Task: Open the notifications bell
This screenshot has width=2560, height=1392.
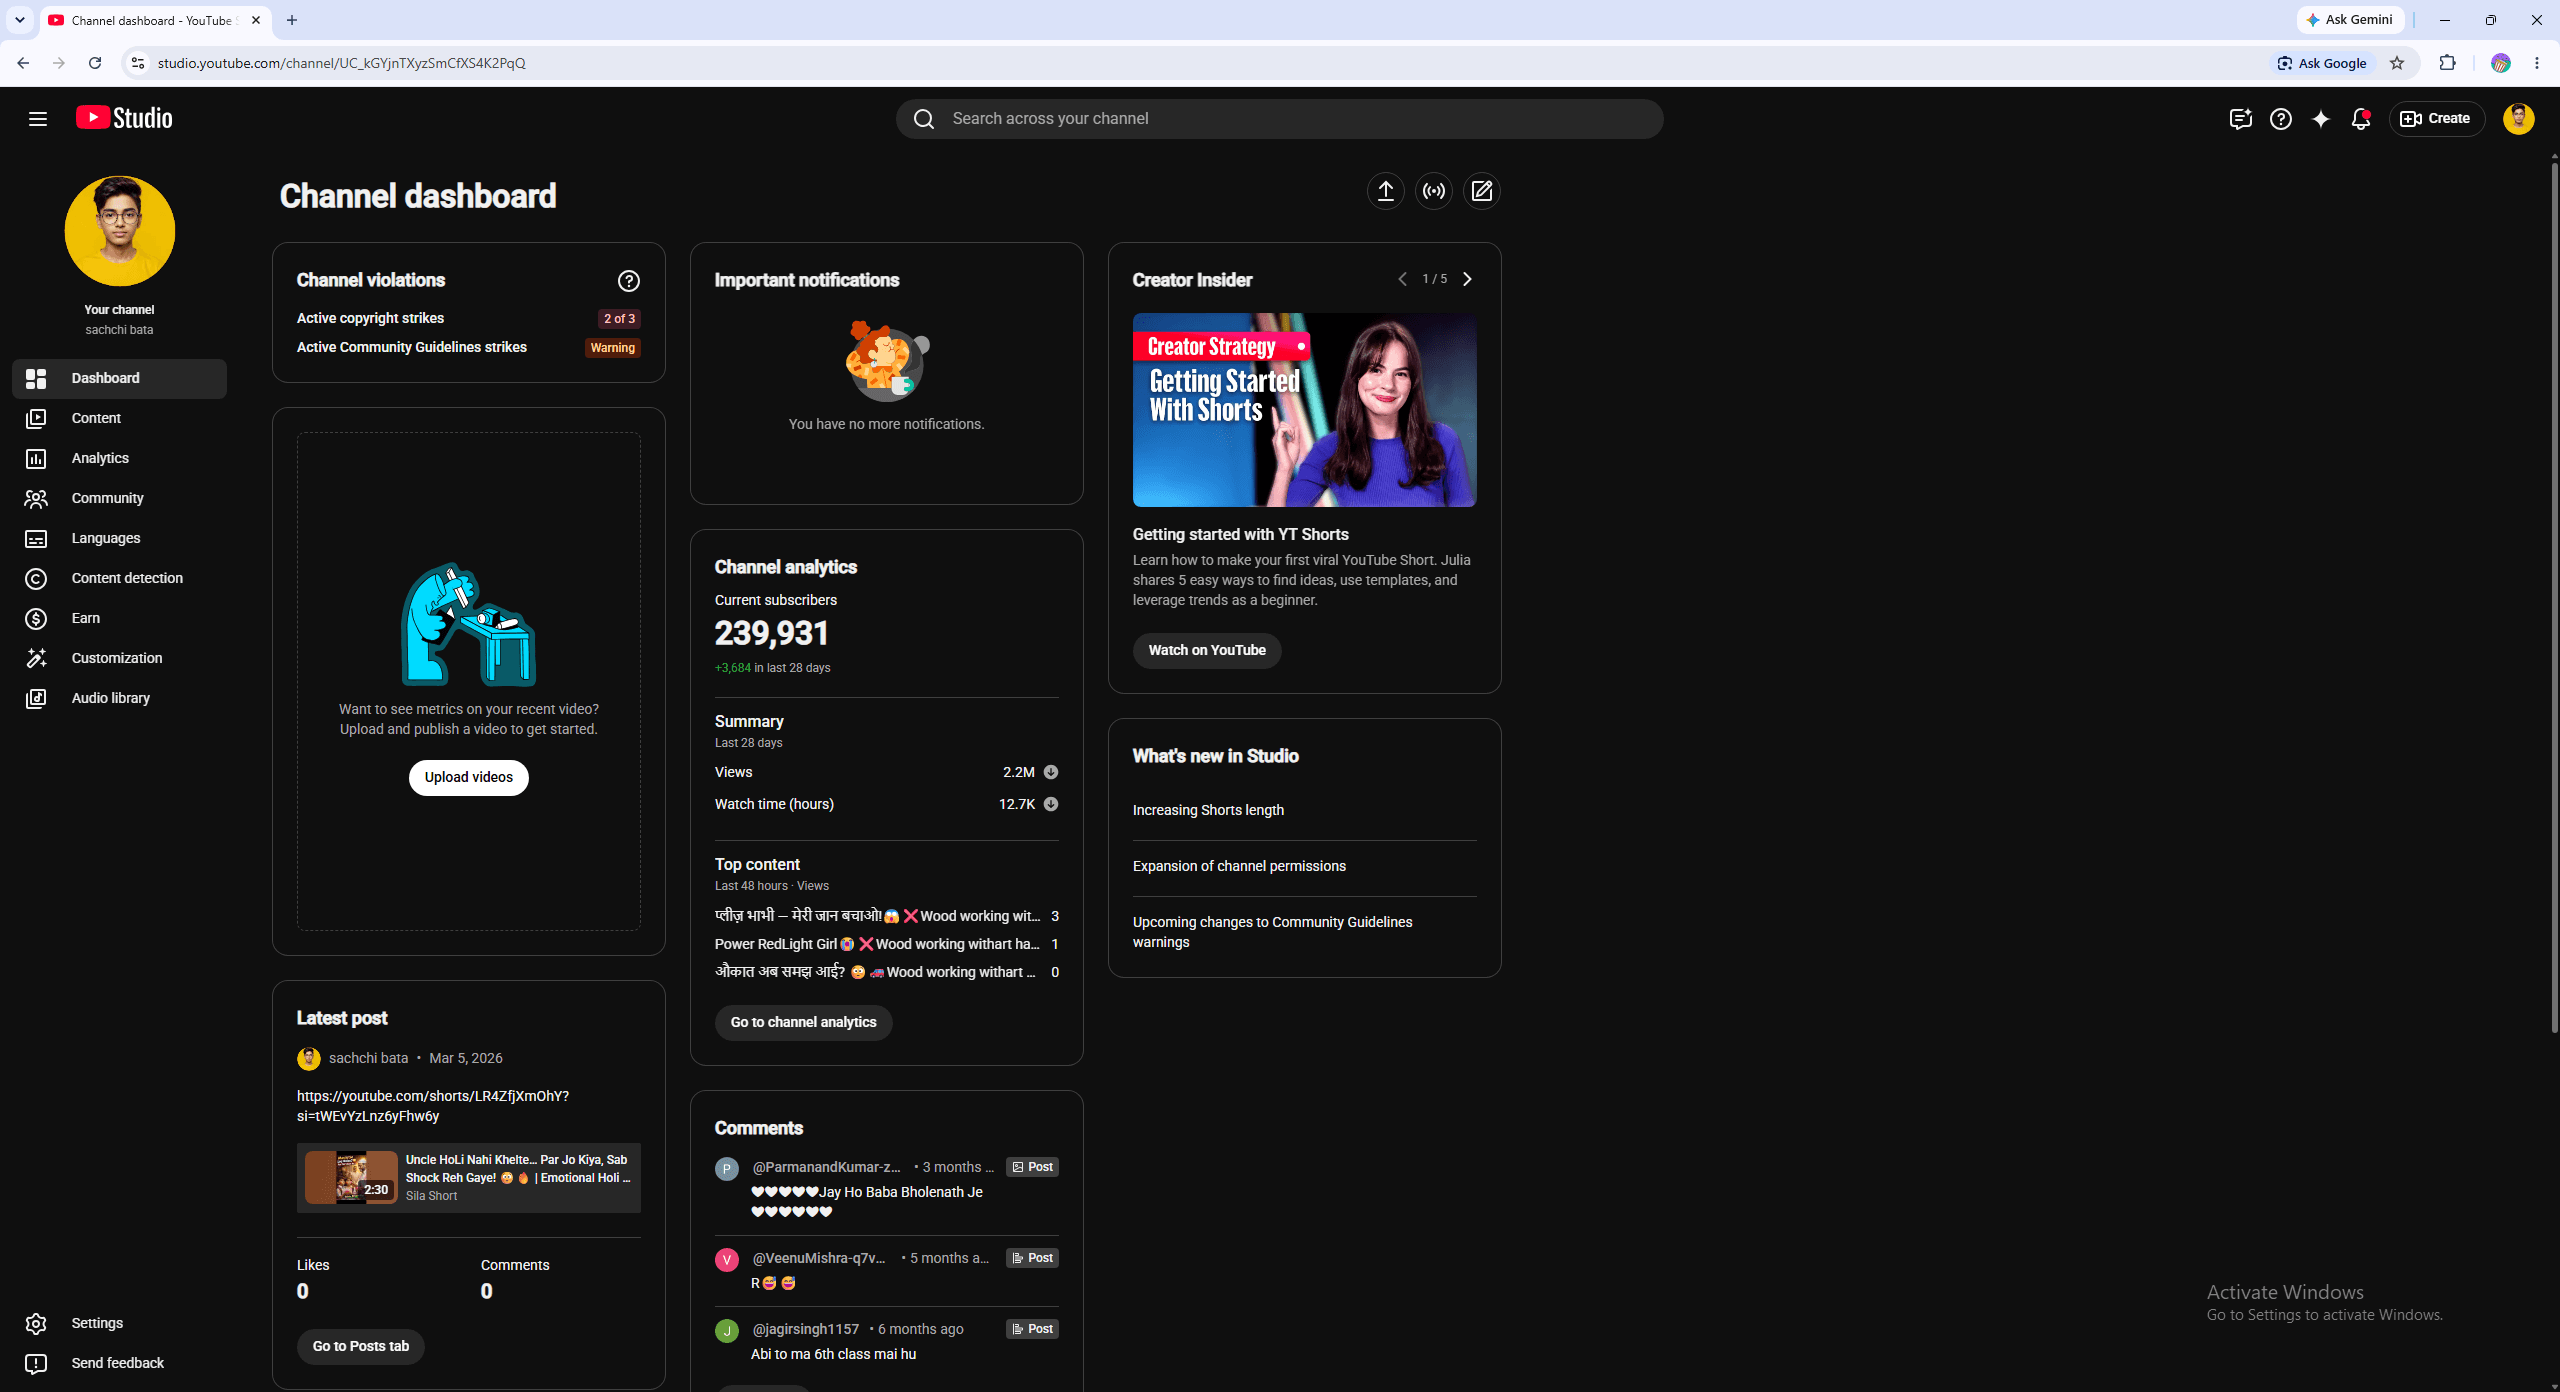Action: pyautogui.click(x=2361, y=119)
